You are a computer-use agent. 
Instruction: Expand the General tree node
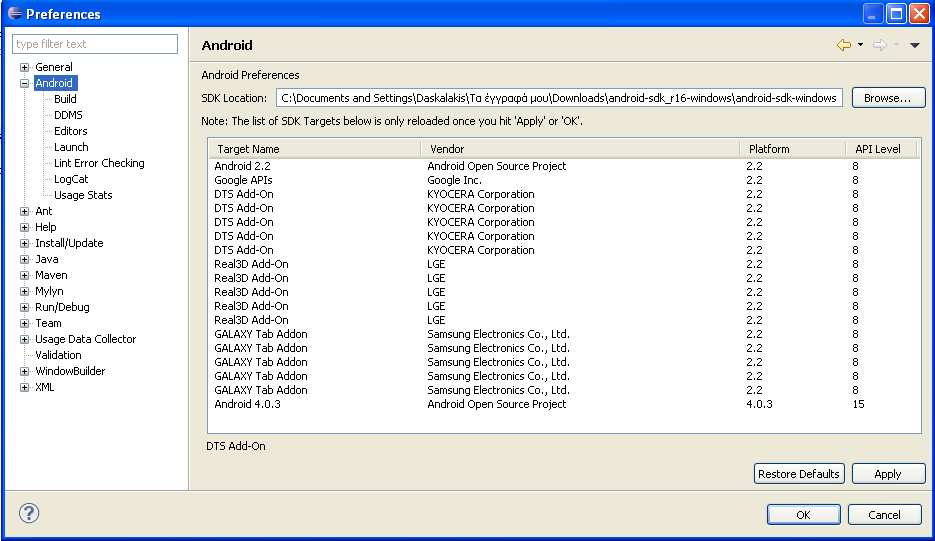(24, 67)
